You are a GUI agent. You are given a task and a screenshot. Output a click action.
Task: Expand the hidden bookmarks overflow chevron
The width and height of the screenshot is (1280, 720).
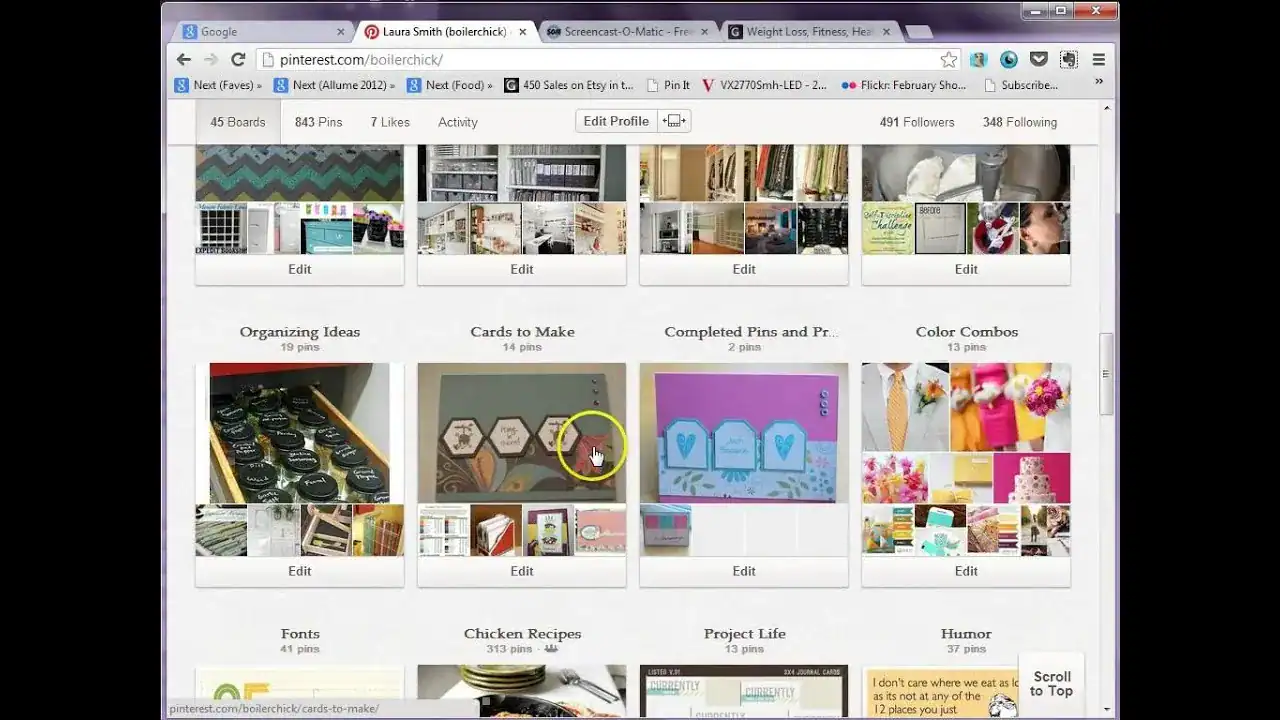(1098, 82)
